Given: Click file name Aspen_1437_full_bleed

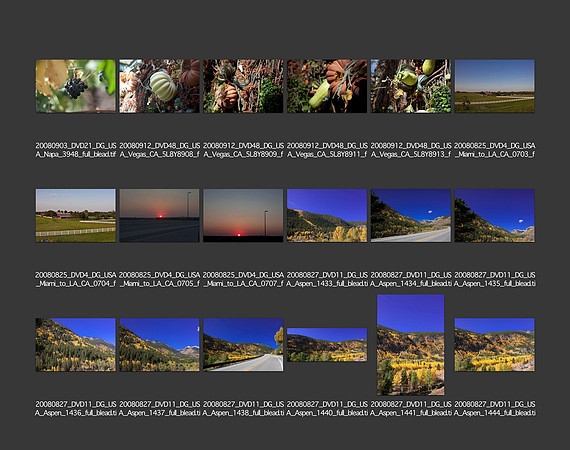Looking at the screenshot, I should [159, 409].
